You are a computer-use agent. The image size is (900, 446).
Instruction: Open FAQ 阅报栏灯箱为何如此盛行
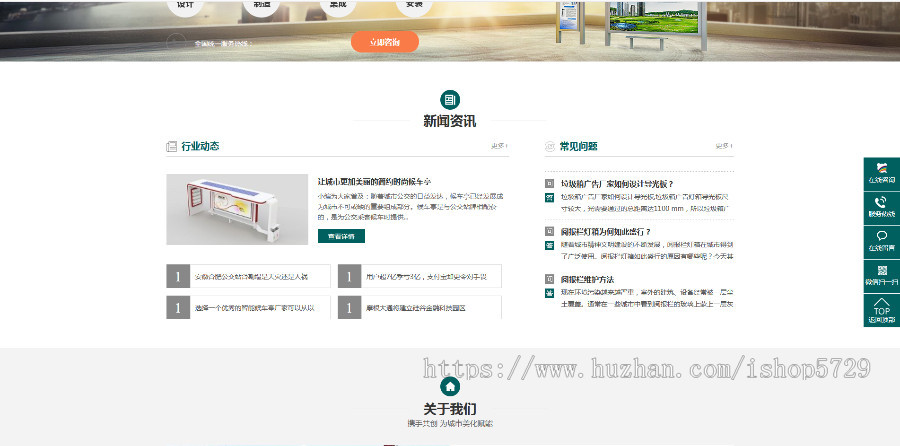pyautogui.click(x=606, y=232)
